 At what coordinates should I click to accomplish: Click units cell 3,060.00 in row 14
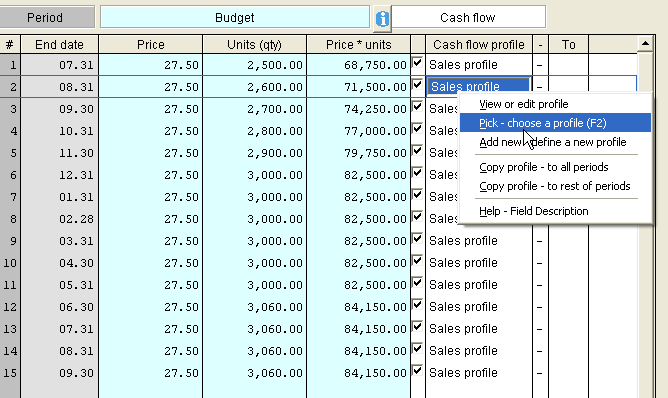(254, 351)
